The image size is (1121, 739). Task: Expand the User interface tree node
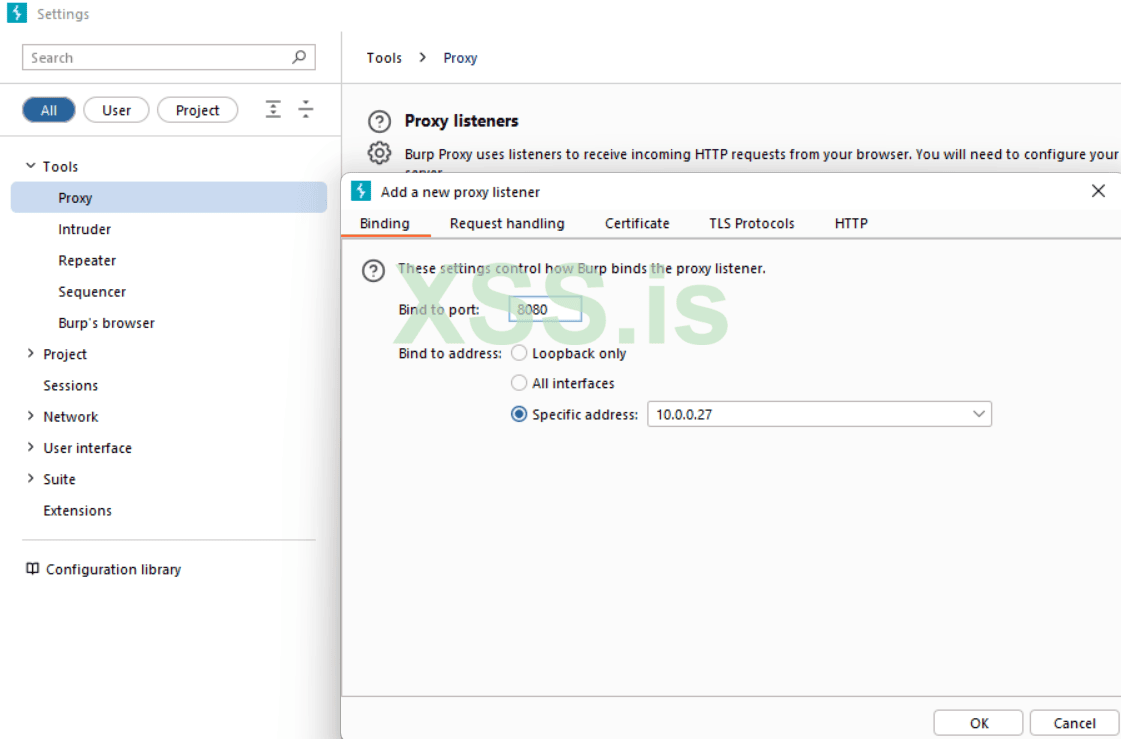click(31, 447)
